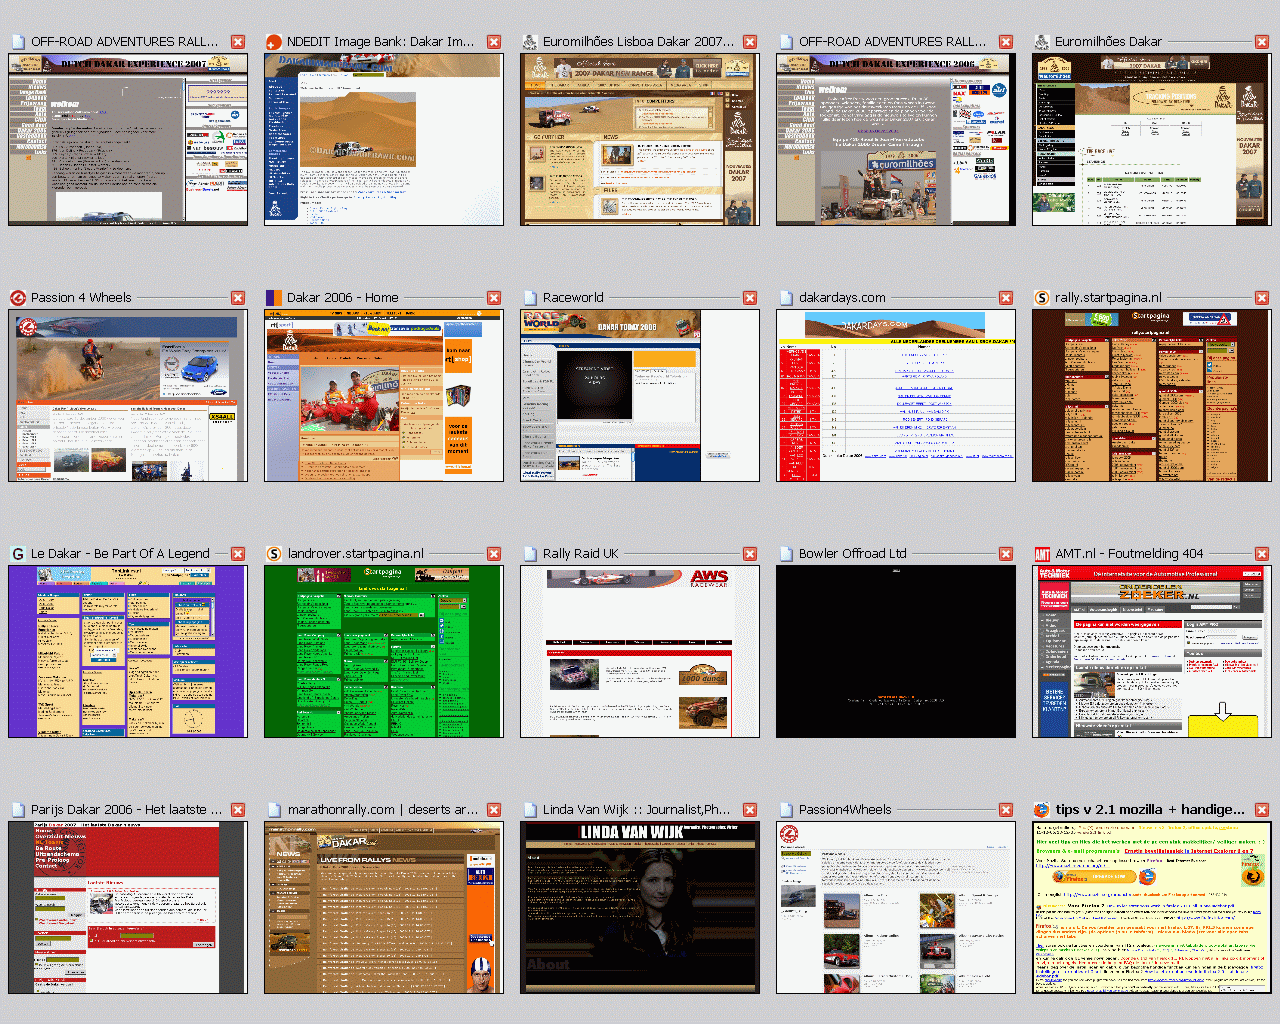The image size is (1280, 1024).
Task: Select the 'Rally Raid UK' title
Action: [581, 554]
